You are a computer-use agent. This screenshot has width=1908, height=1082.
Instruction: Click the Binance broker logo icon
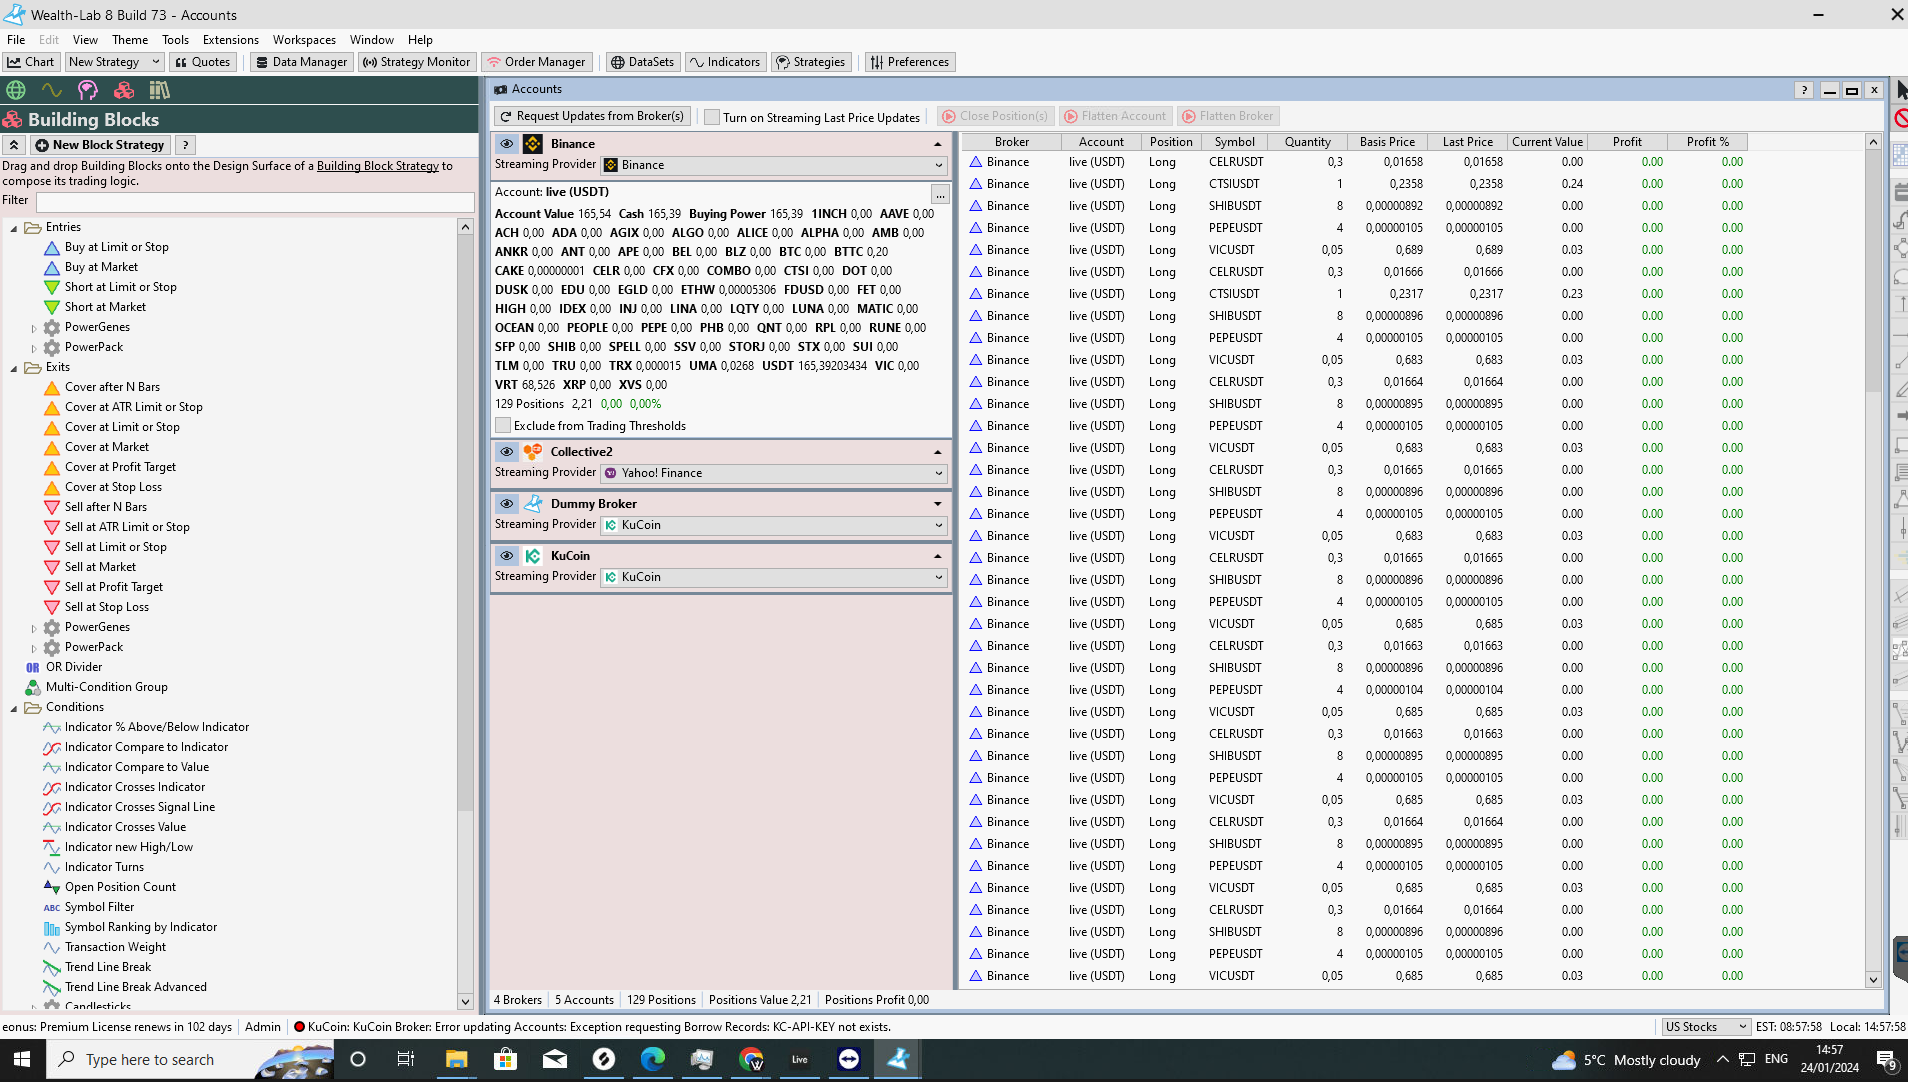tap(533, 144)
